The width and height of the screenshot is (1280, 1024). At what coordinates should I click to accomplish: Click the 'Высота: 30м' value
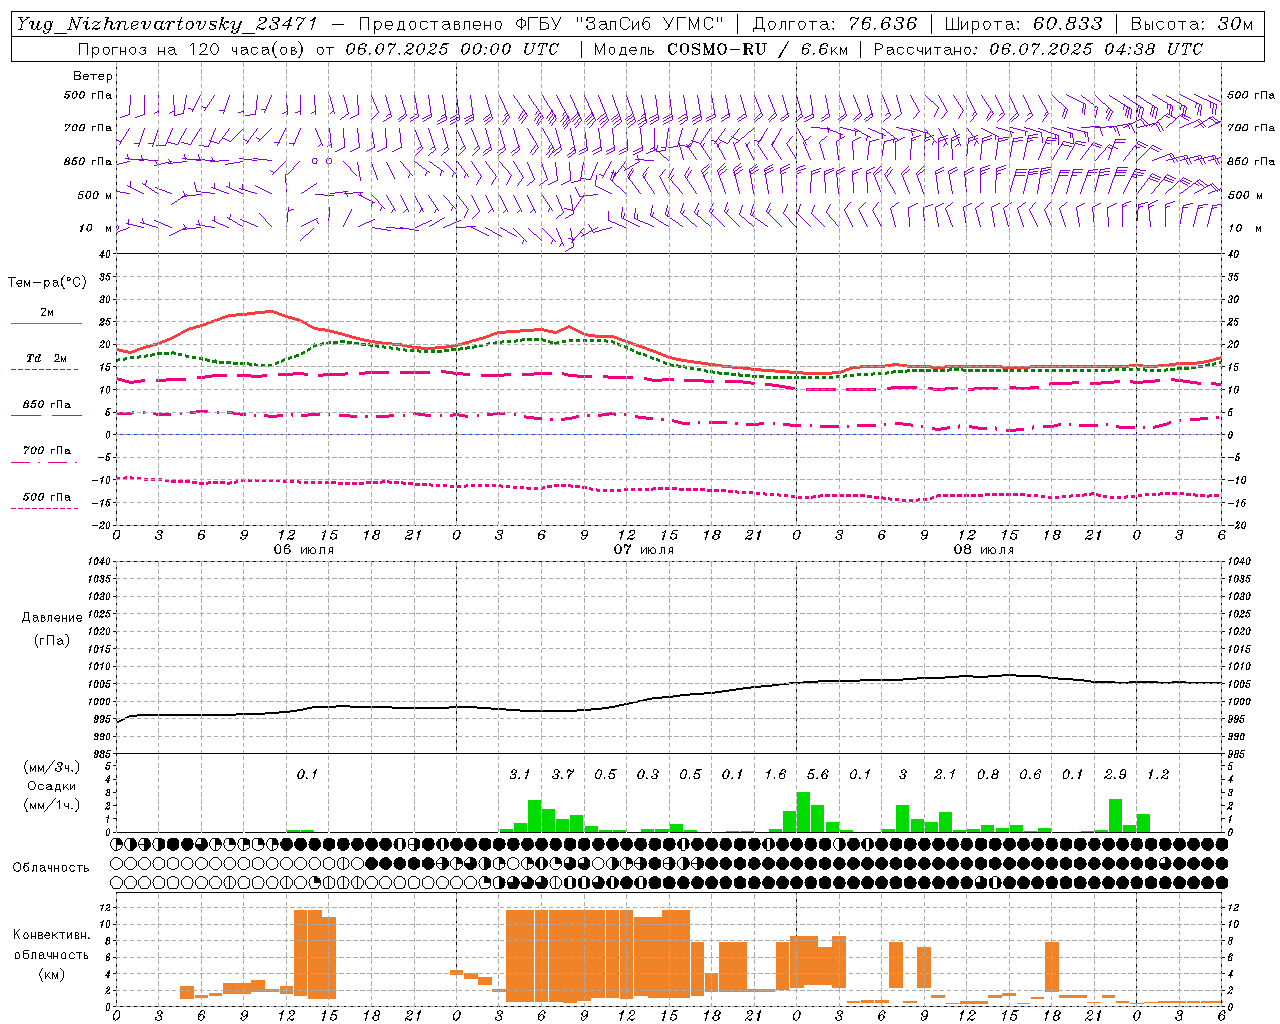point(1192,24)
